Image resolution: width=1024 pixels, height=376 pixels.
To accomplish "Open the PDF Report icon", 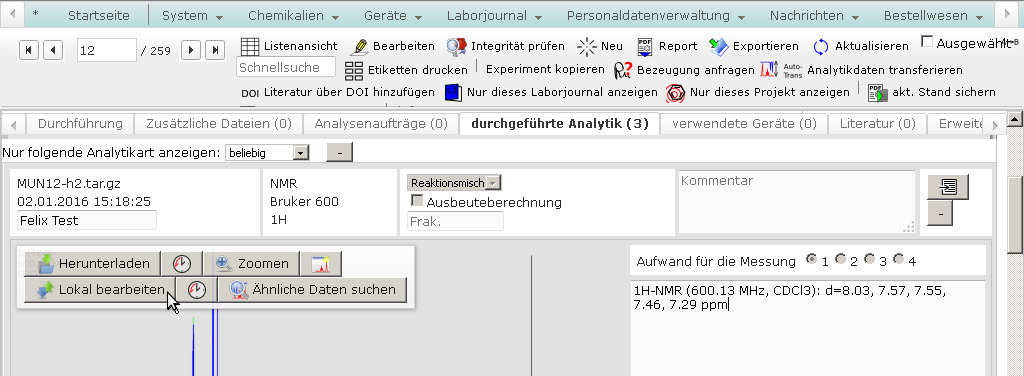I will [645, 46].
